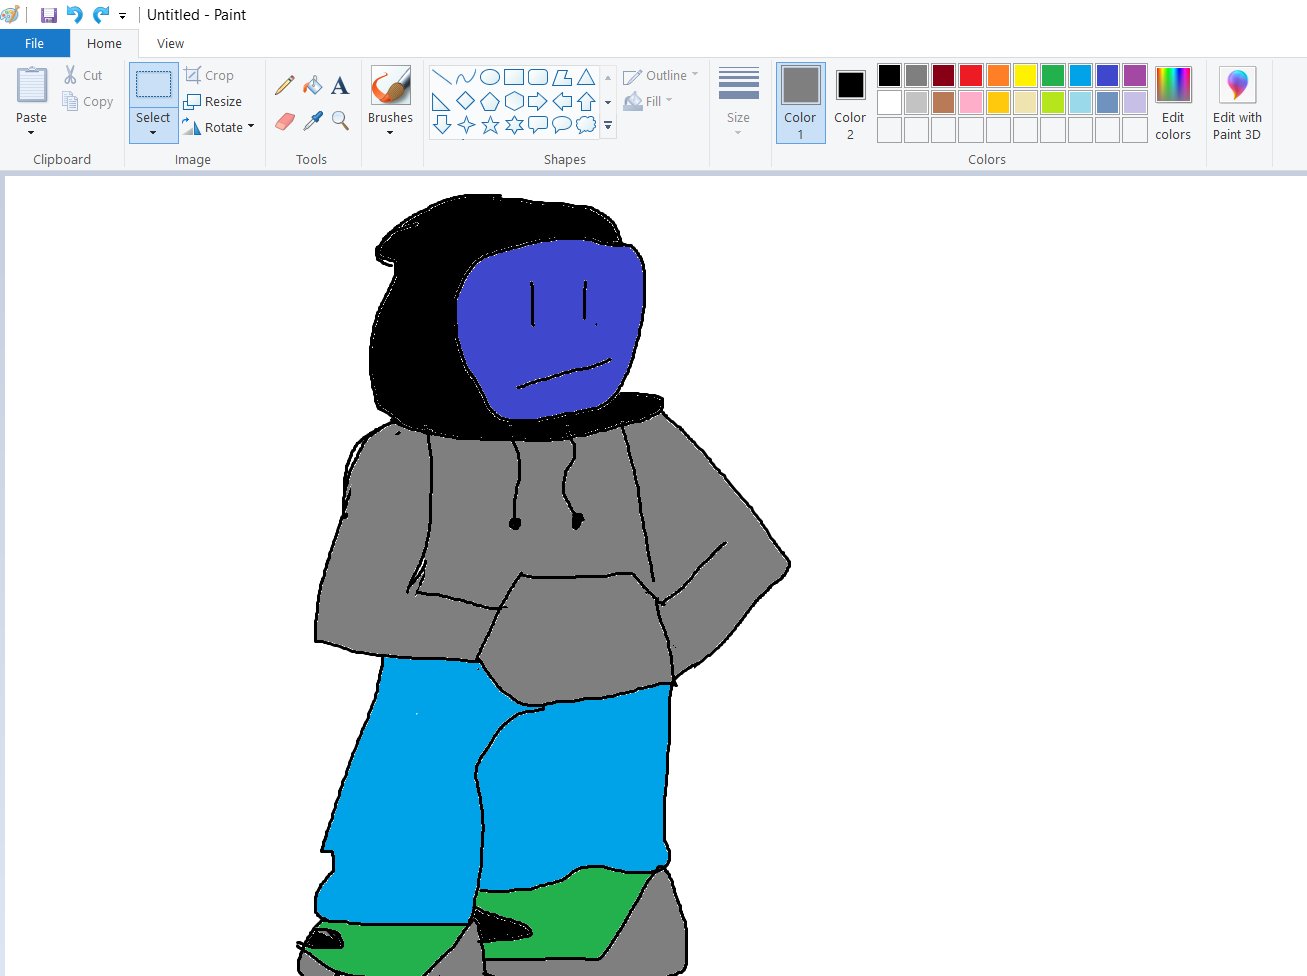The height and width of the screenshot is (976, 1307).
Task: Select the Text tool
Action: pyautogui.click(x=340, y=84)
